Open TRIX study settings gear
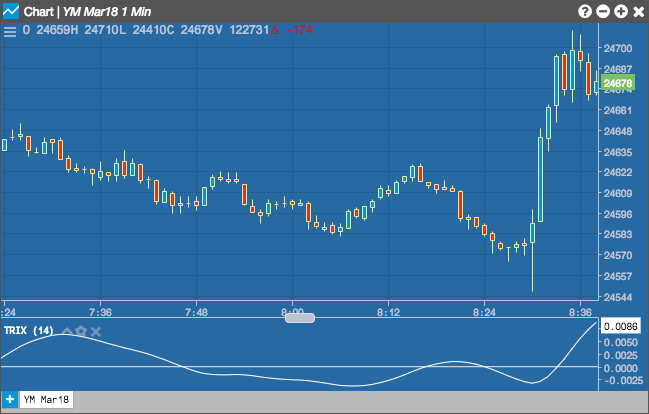Image resolution: width=649 pixels, height=414 pixels. click(81, 331)
